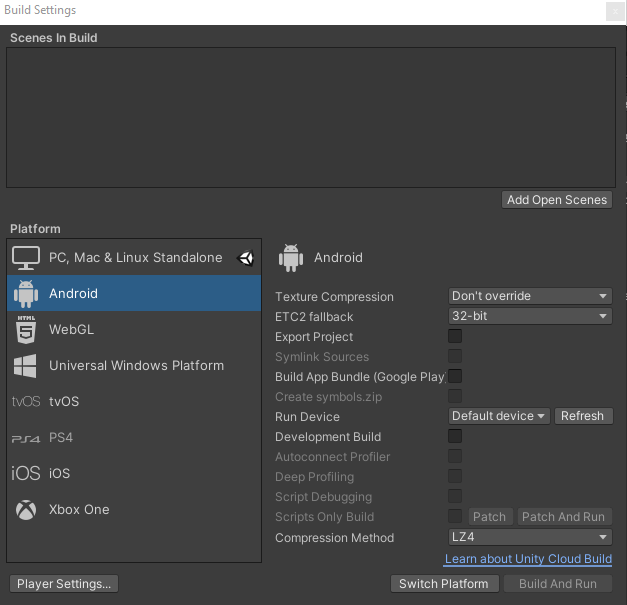Screen dimensions: 627x605
Task: Open the Run Device dropdown
Action: click(499, 416)
